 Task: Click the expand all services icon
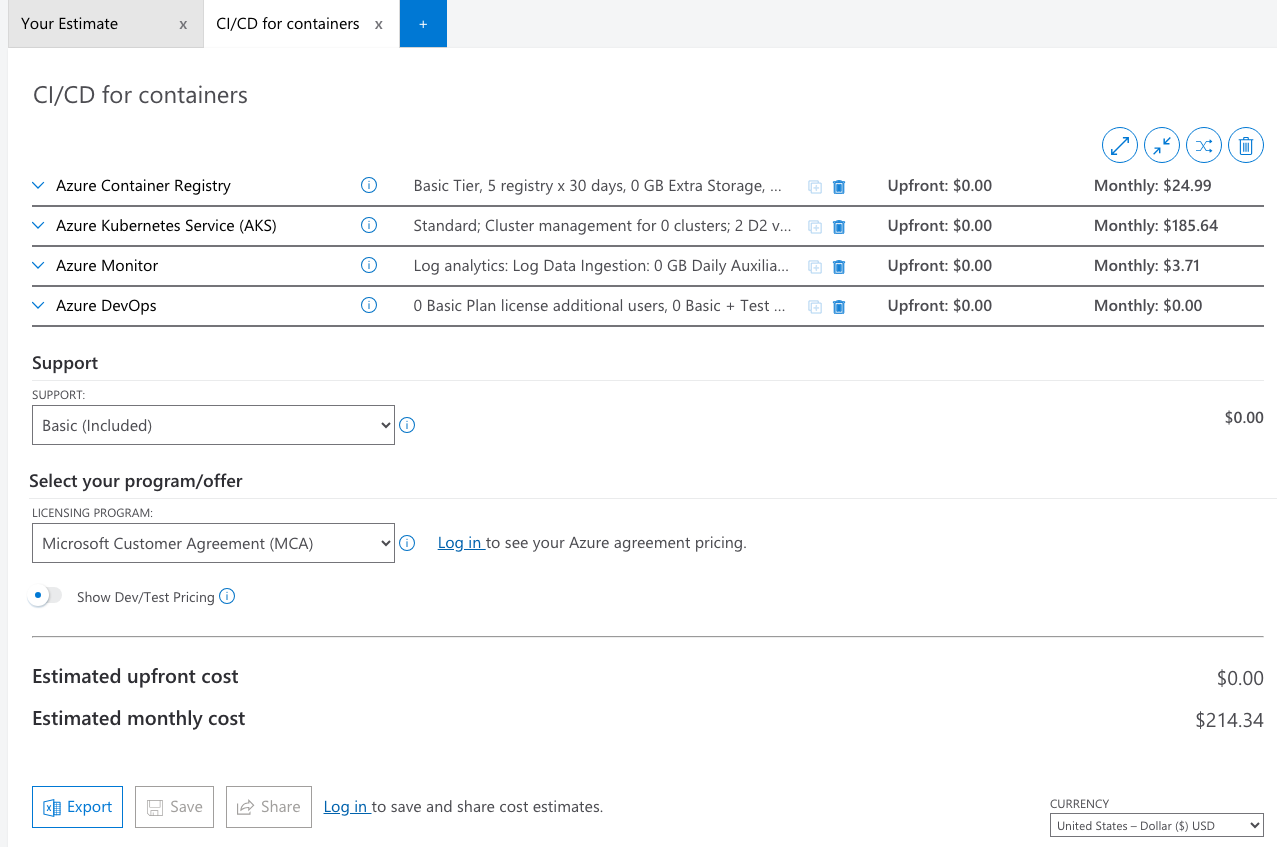(1120, 145)
